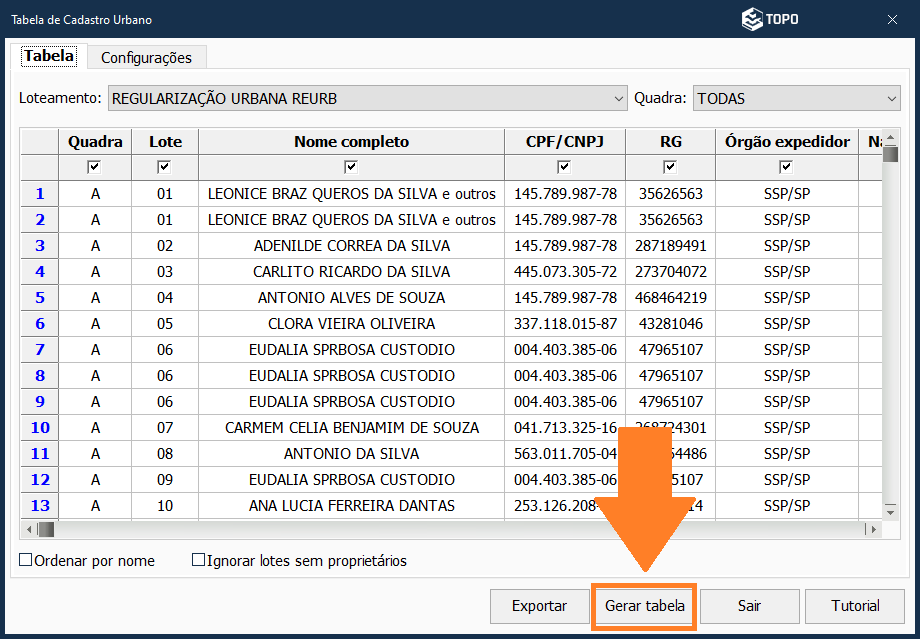
Task: Toggle the Lote column checkbox
Action: pyautogui.click(x=165, y=167)
